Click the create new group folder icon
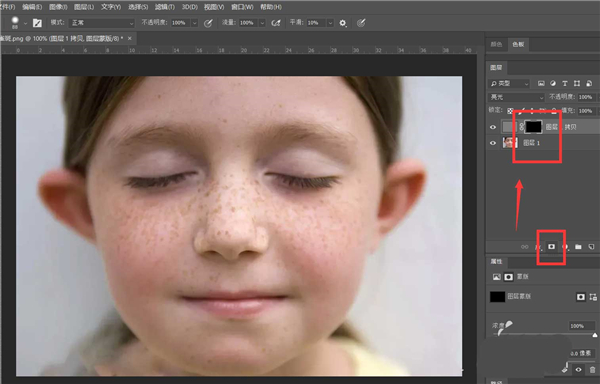This screenshot has width=600, height=384. [x=578, y=247]
